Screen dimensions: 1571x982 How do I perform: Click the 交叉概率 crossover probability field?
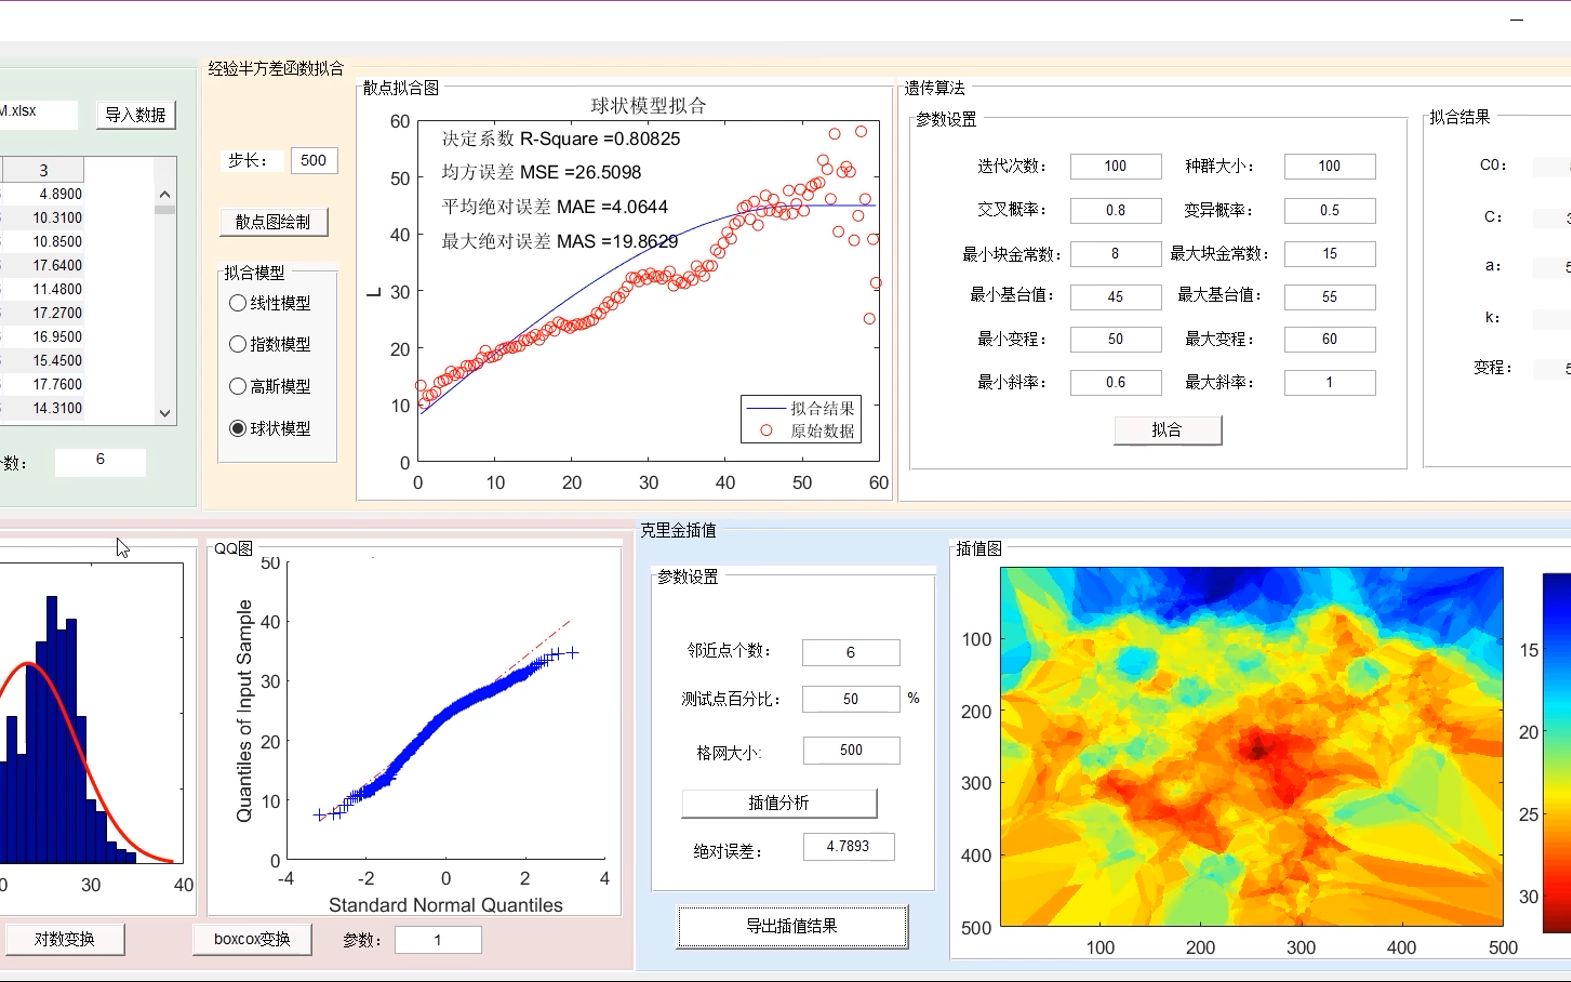coord(1116,210)
